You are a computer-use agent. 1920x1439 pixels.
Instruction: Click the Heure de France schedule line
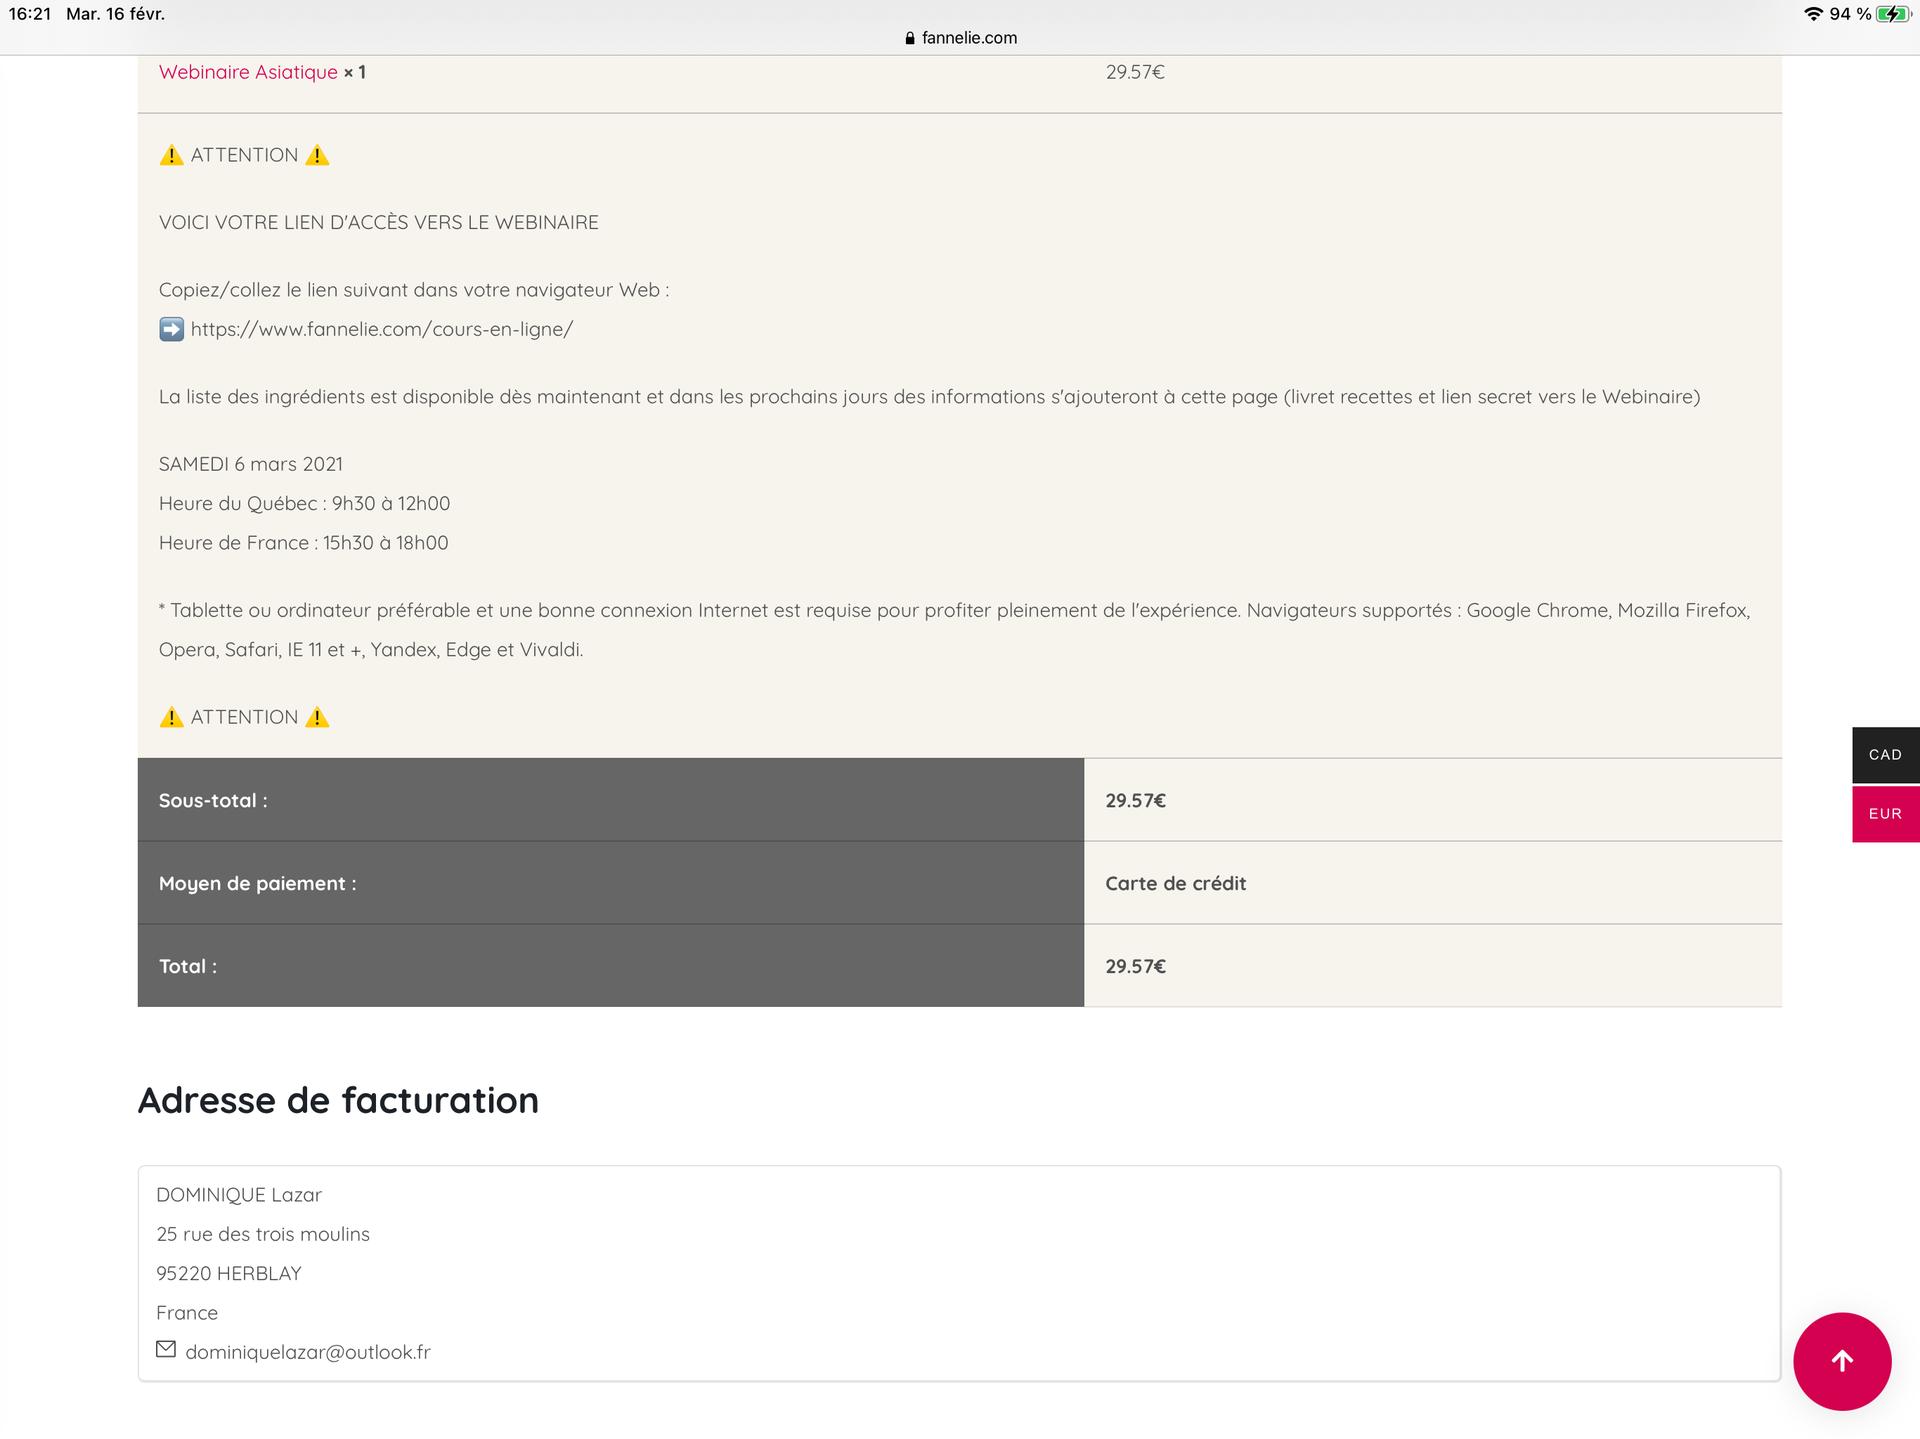pyautogui.click(x=304, y=543)
